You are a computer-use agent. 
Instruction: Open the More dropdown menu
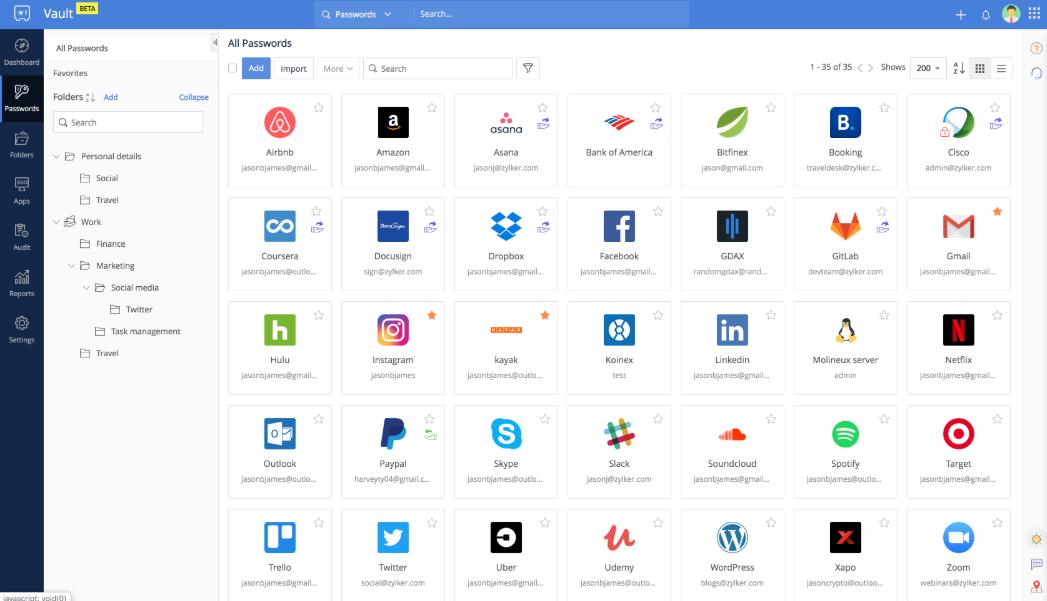(x=337, y=68)
